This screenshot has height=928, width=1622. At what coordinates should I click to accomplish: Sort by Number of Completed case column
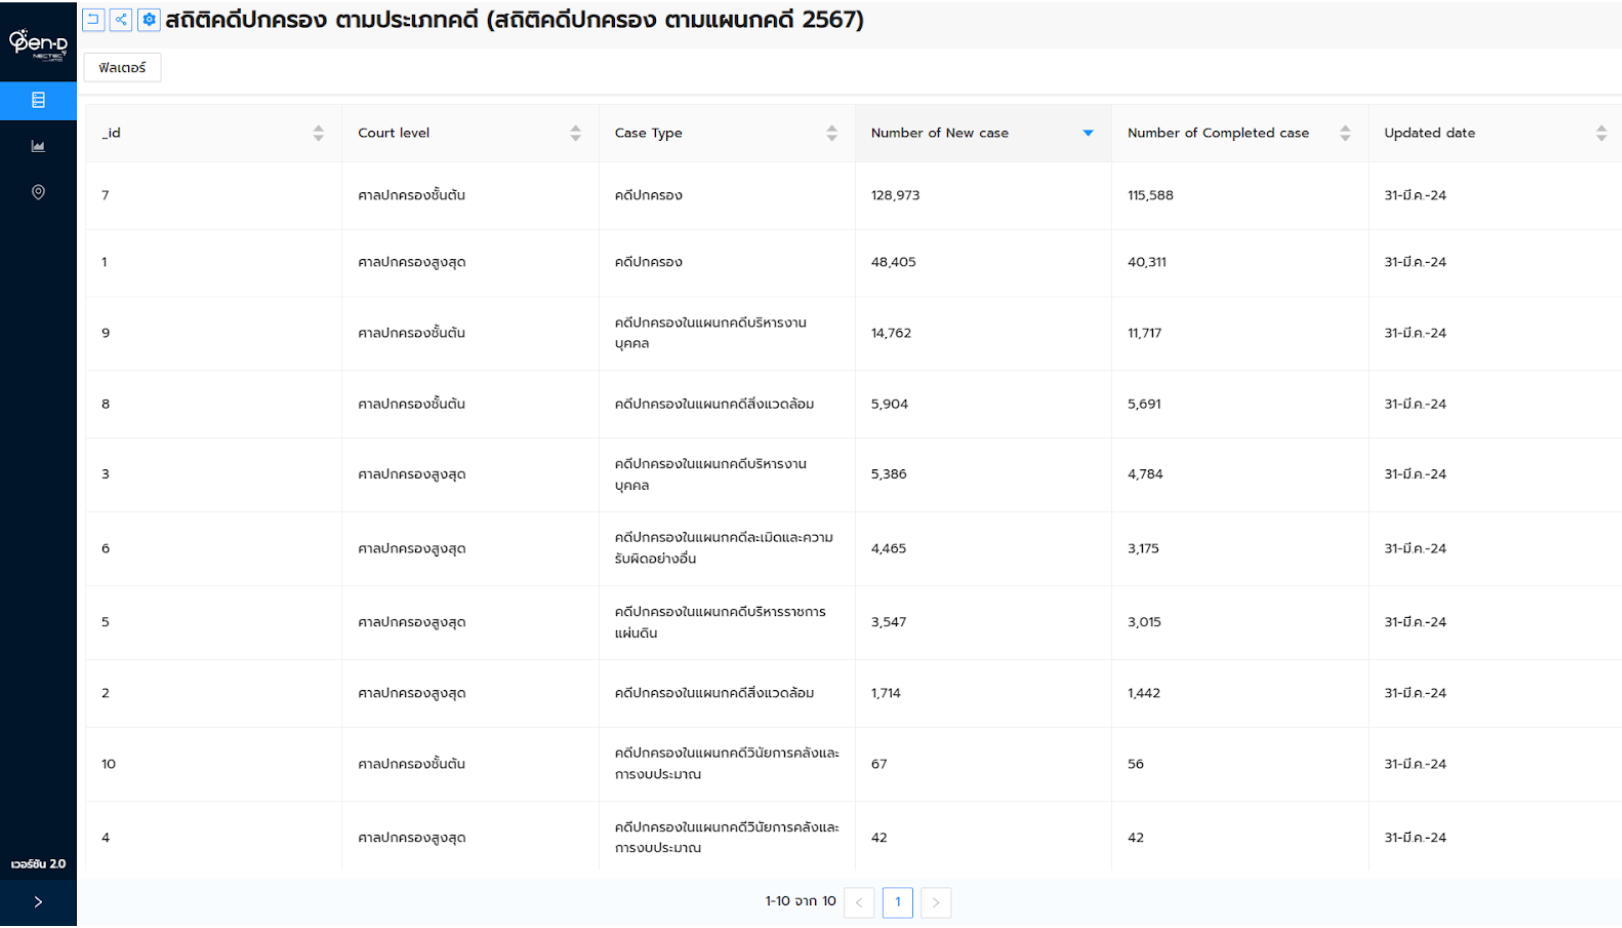[x=1344, y=133]
